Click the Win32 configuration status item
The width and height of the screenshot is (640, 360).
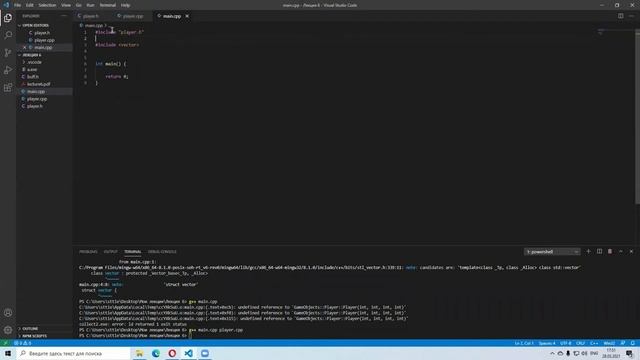point(609,343)
